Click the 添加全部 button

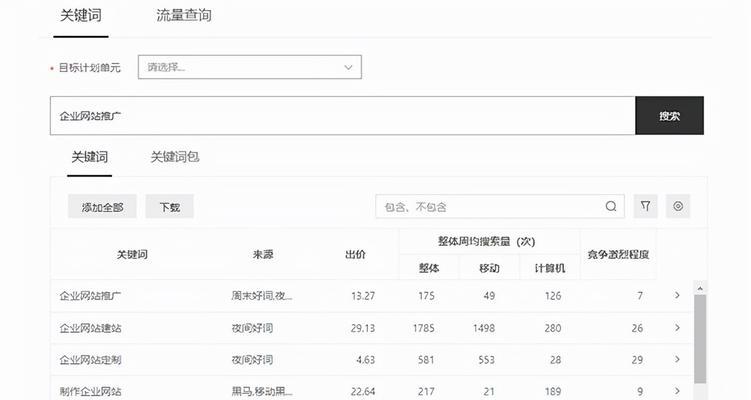(102, 206)
